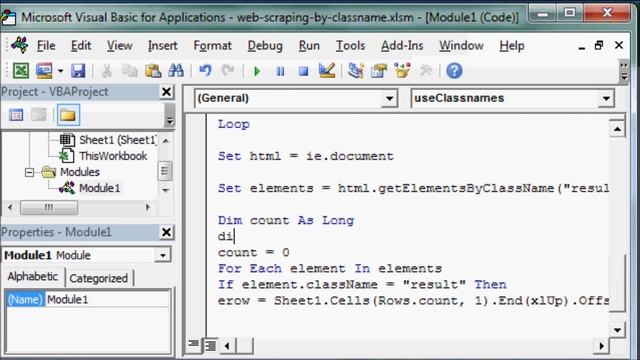Open the Edit menu
Screen dimensions: 640x360
click(81, 46)
